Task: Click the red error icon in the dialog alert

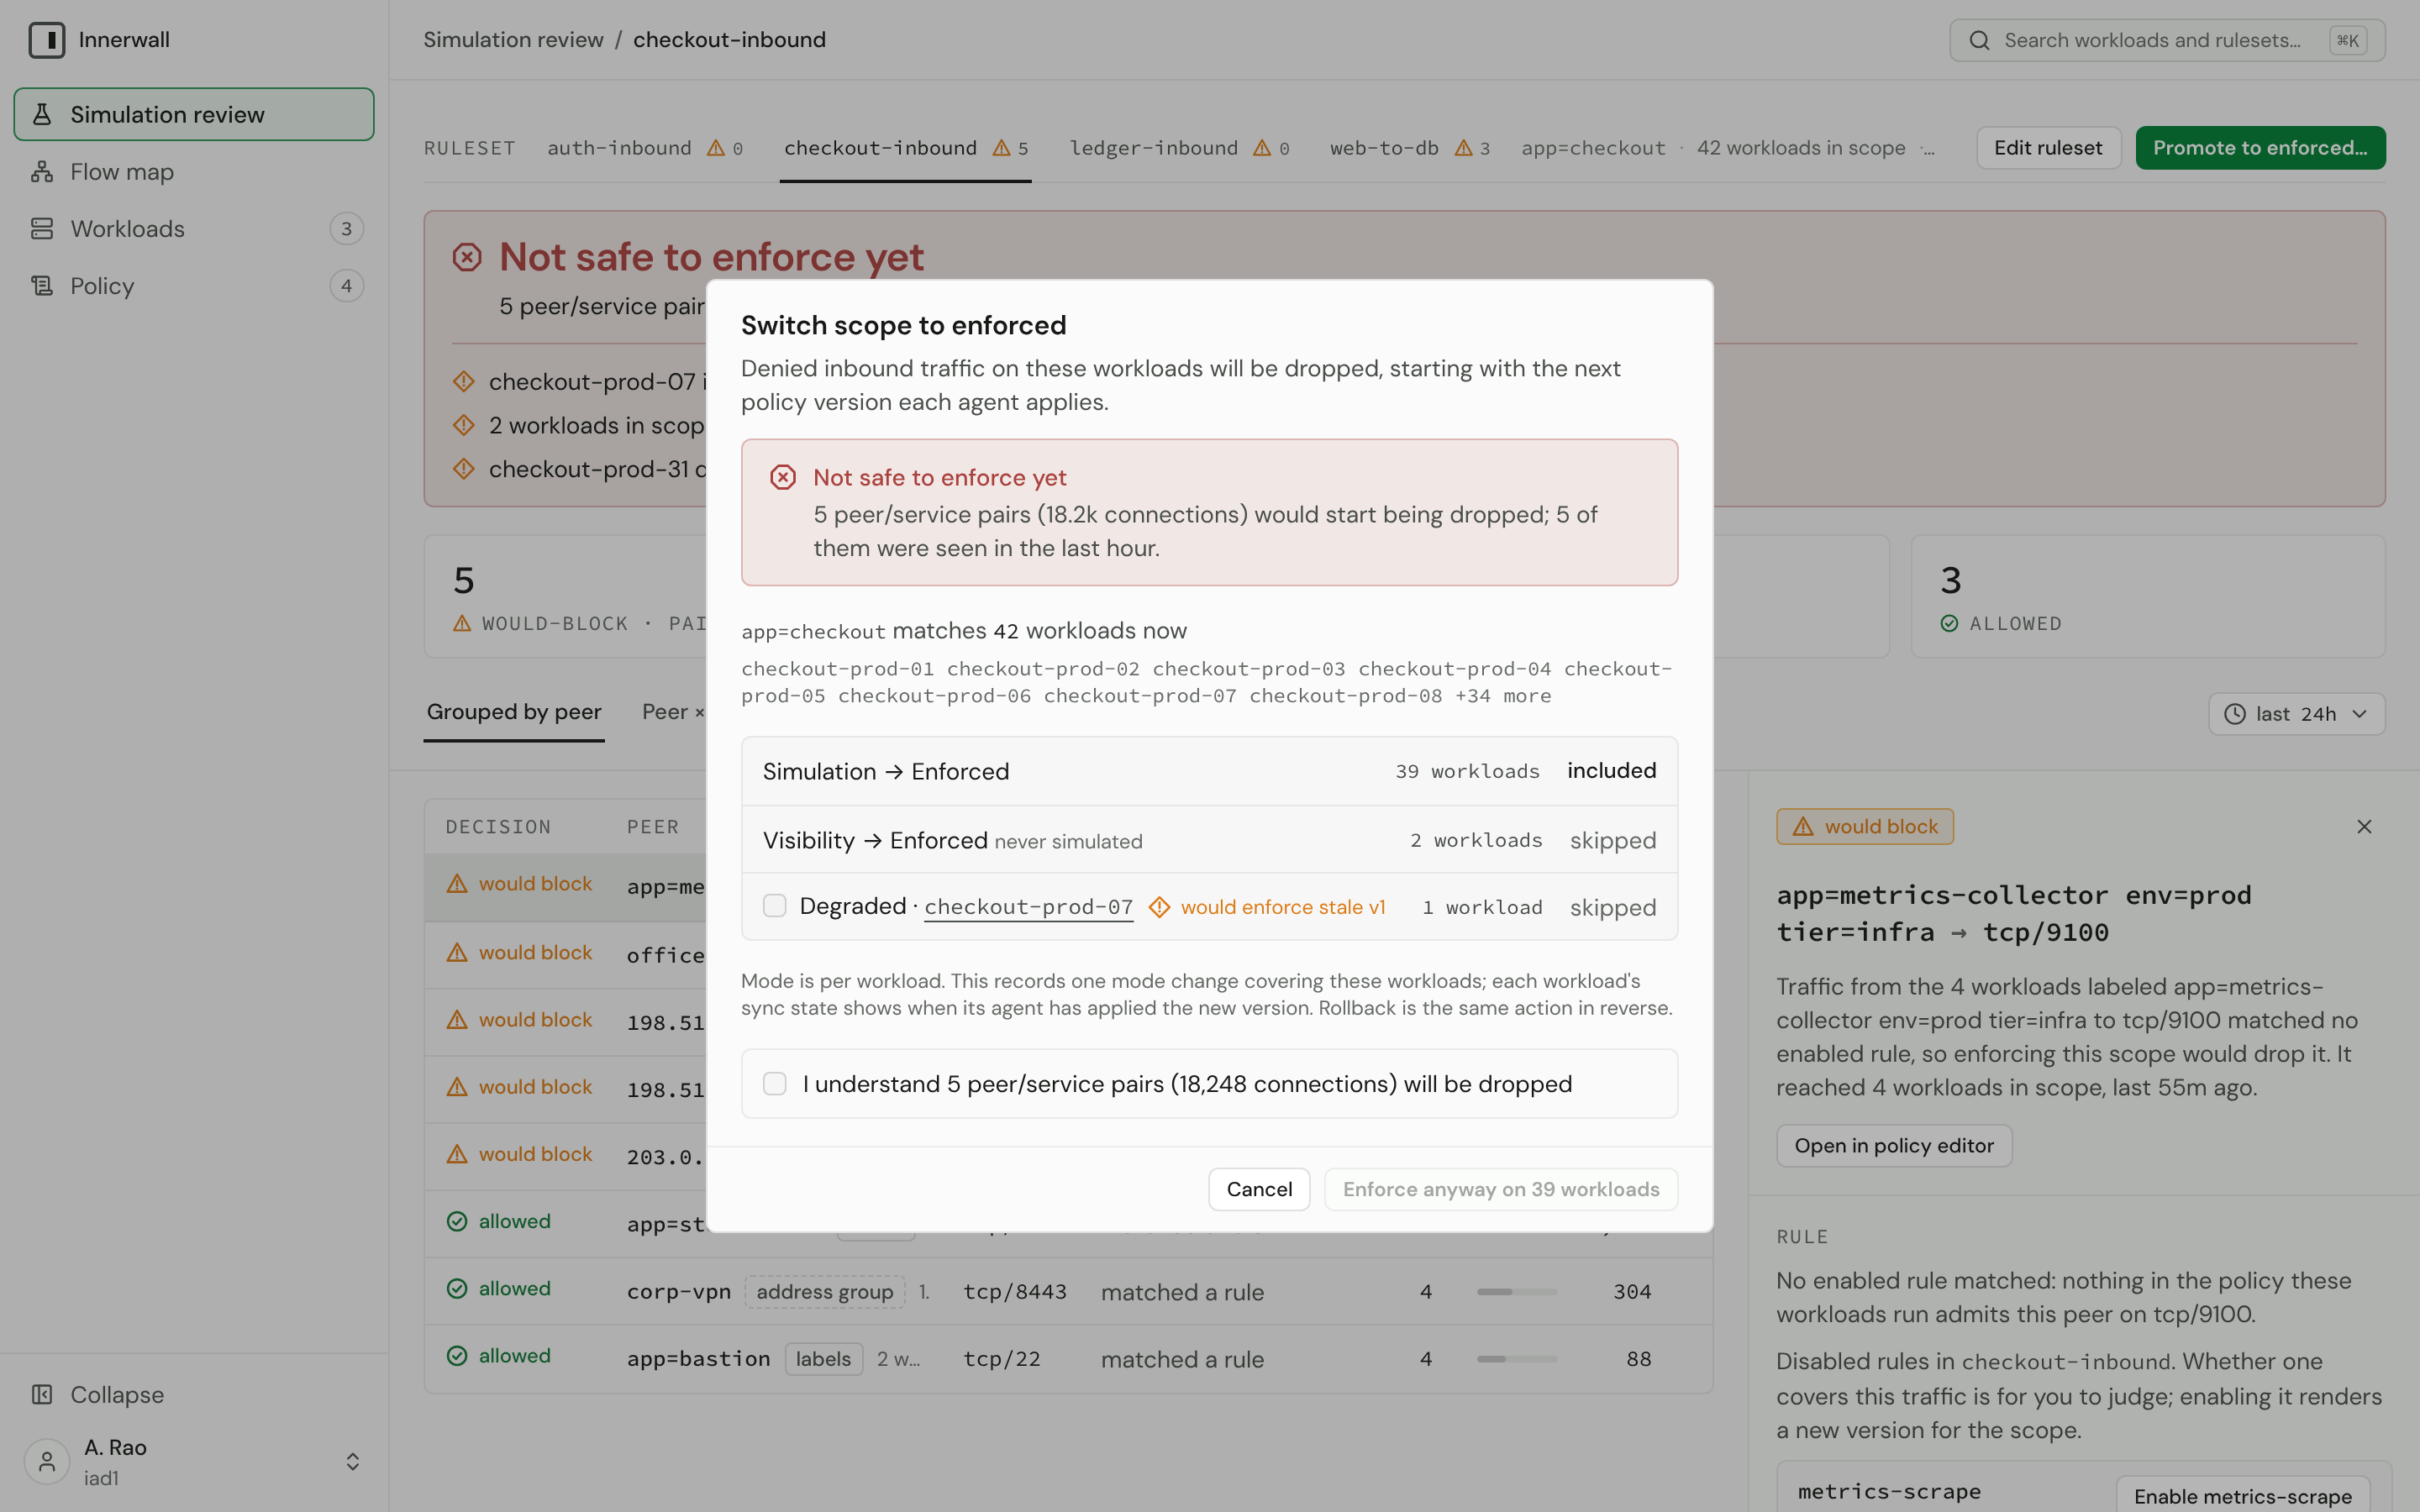Action: [783, 477]
